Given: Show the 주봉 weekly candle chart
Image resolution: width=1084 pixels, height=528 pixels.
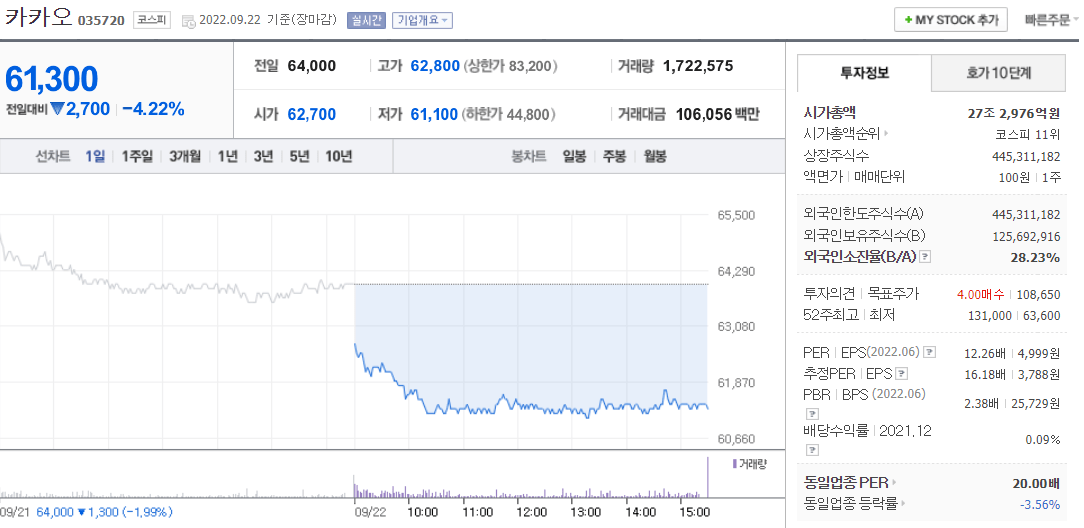Looking at the screenshot, I should pos(615,156).
